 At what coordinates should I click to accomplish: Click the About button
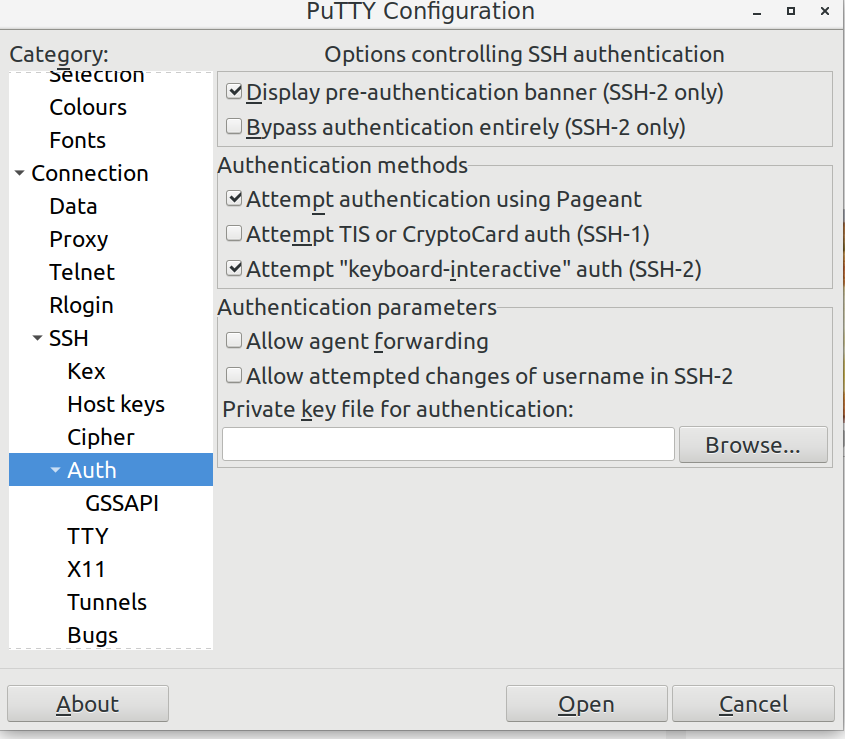coord(87,703)
